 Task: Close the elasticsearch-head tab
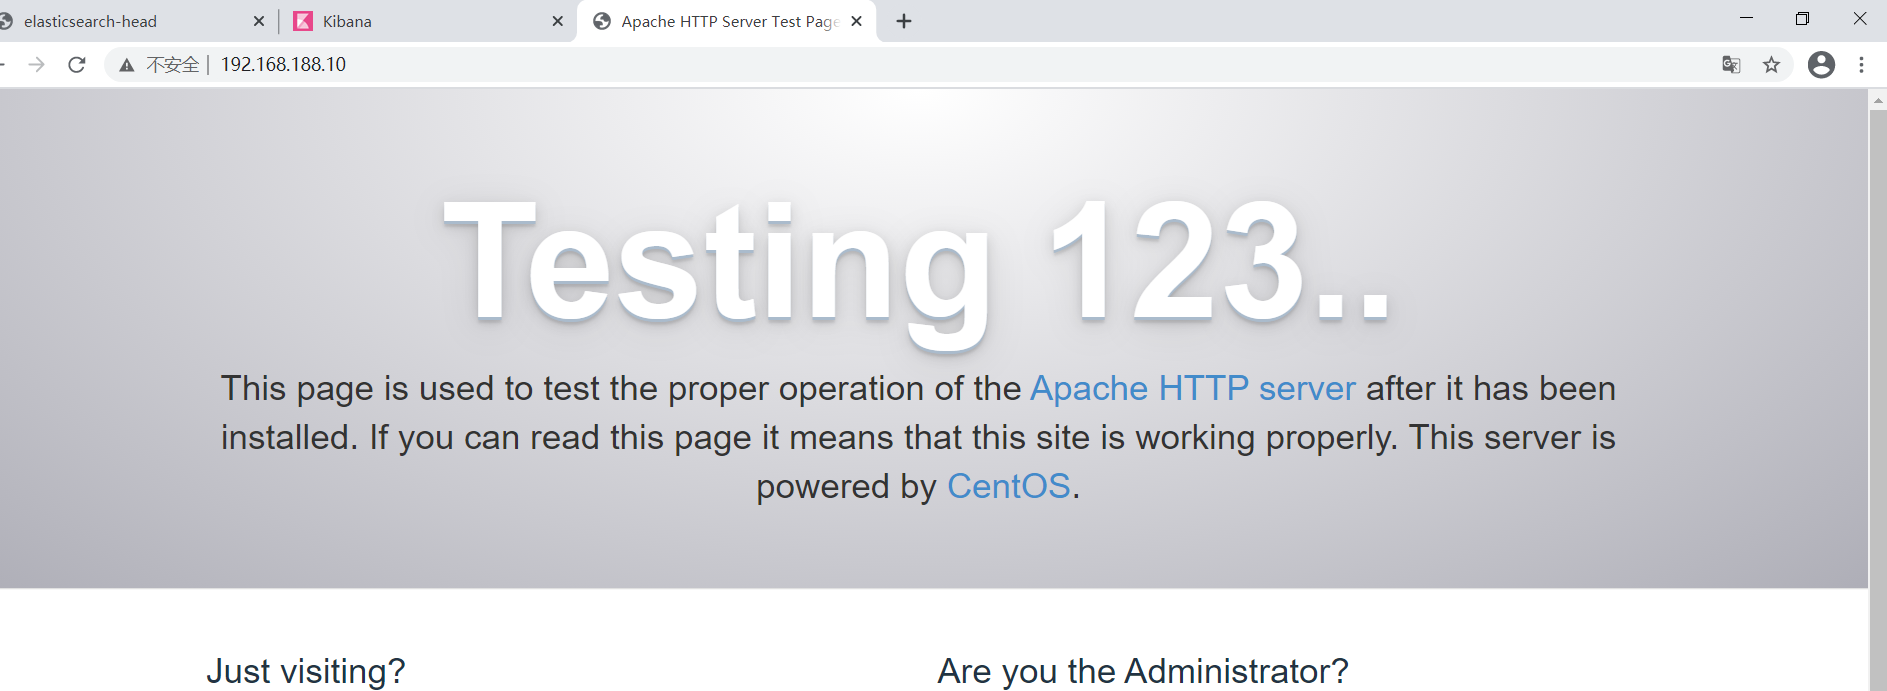(x=259, y=21)
